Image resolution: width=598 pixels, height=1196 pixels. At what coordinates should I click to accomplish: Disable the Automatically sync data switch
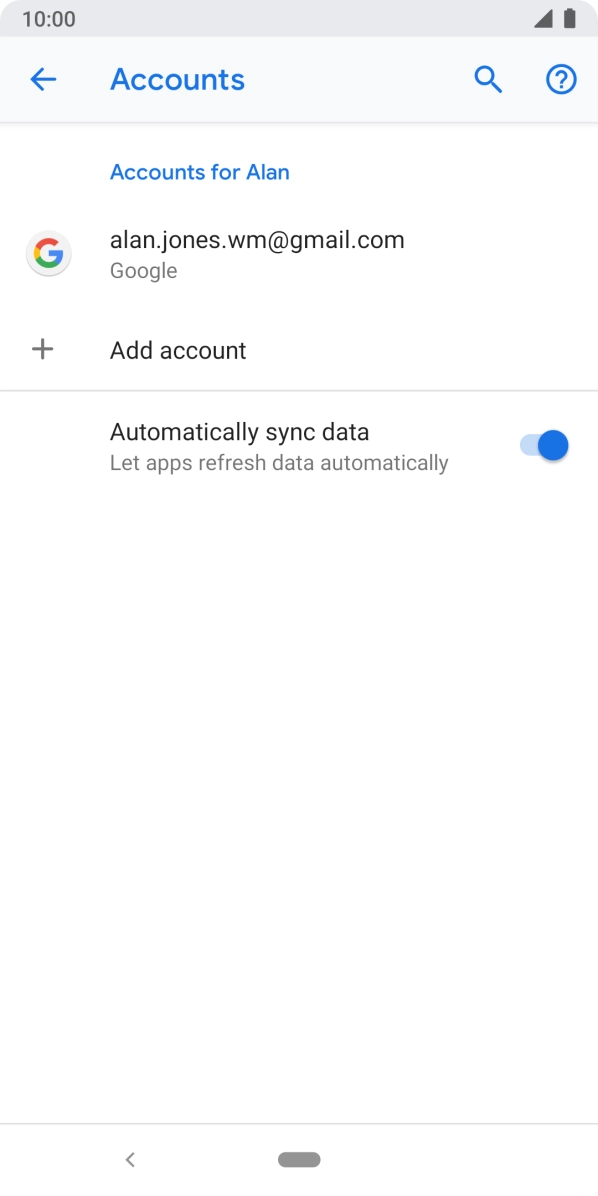pyautogui.click(x=544, y=445)
